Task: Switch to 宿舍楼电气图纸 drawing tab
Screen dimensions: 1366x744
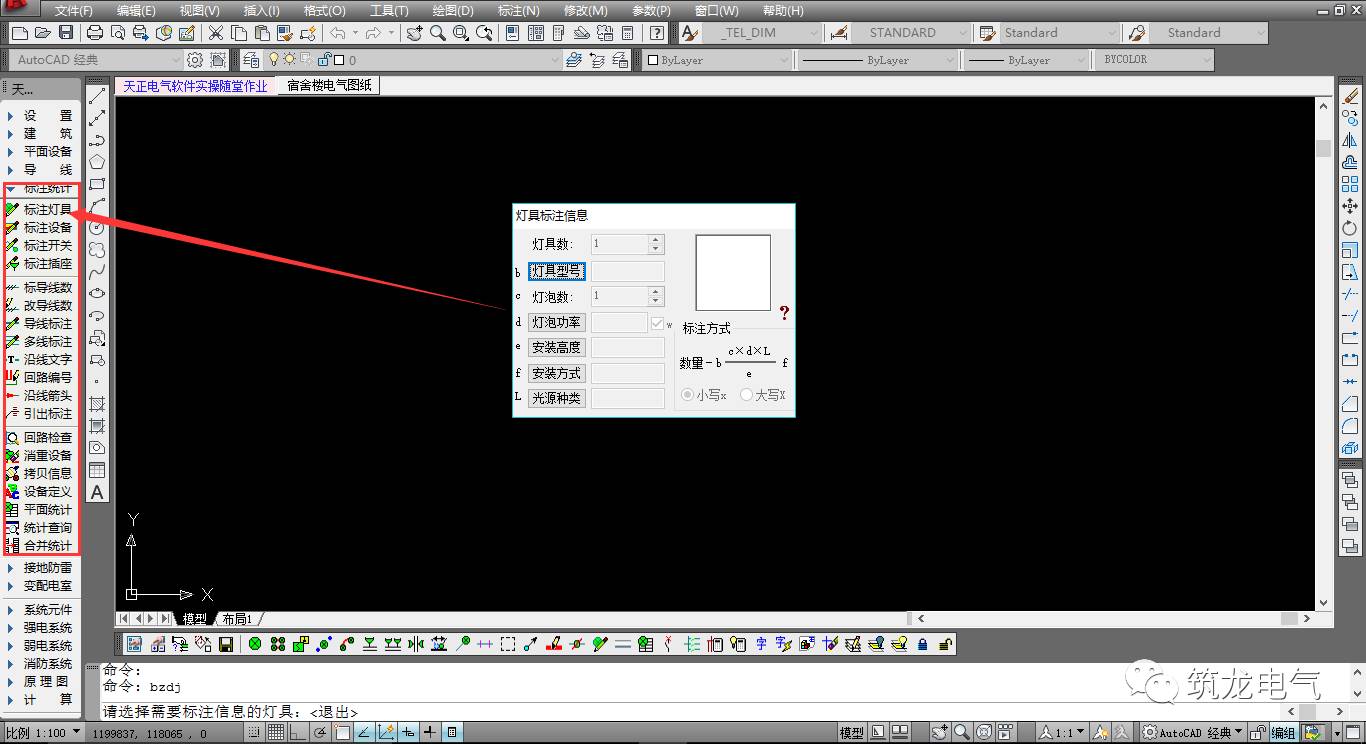Action: point(329,85)
